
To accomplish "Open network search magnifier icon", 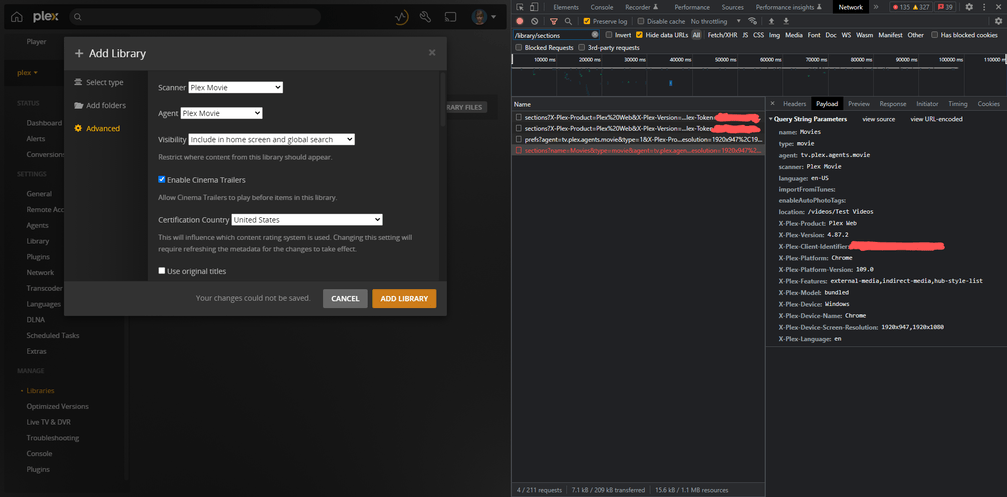I will [568, 21].
